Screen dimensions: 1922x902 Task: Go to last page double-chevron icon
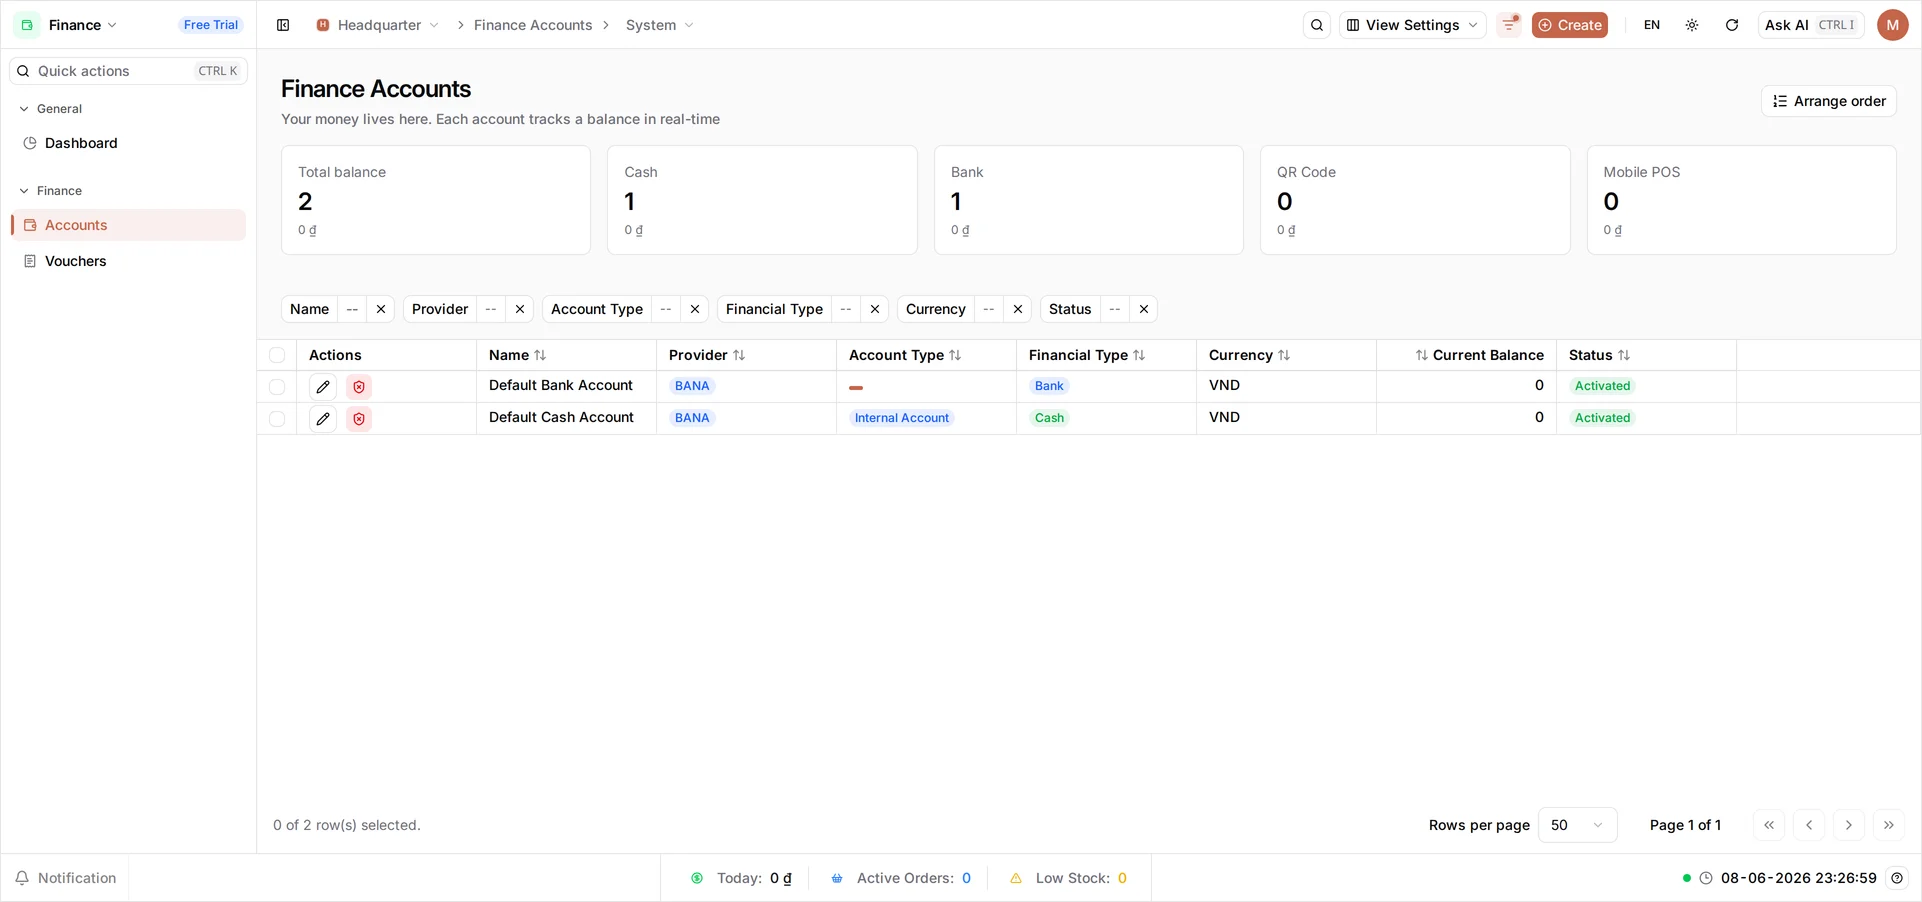pos(1889,825)
